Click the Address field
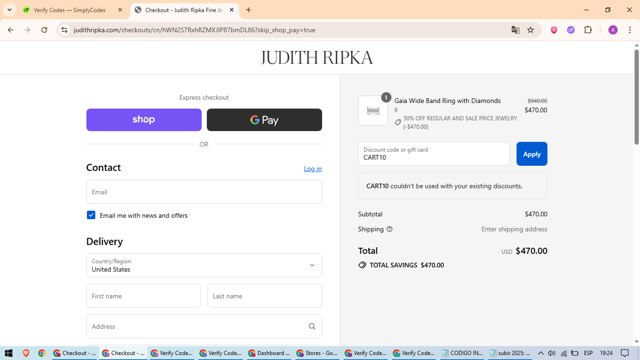This screenshot has height=360, width=640. pos(204,326)
